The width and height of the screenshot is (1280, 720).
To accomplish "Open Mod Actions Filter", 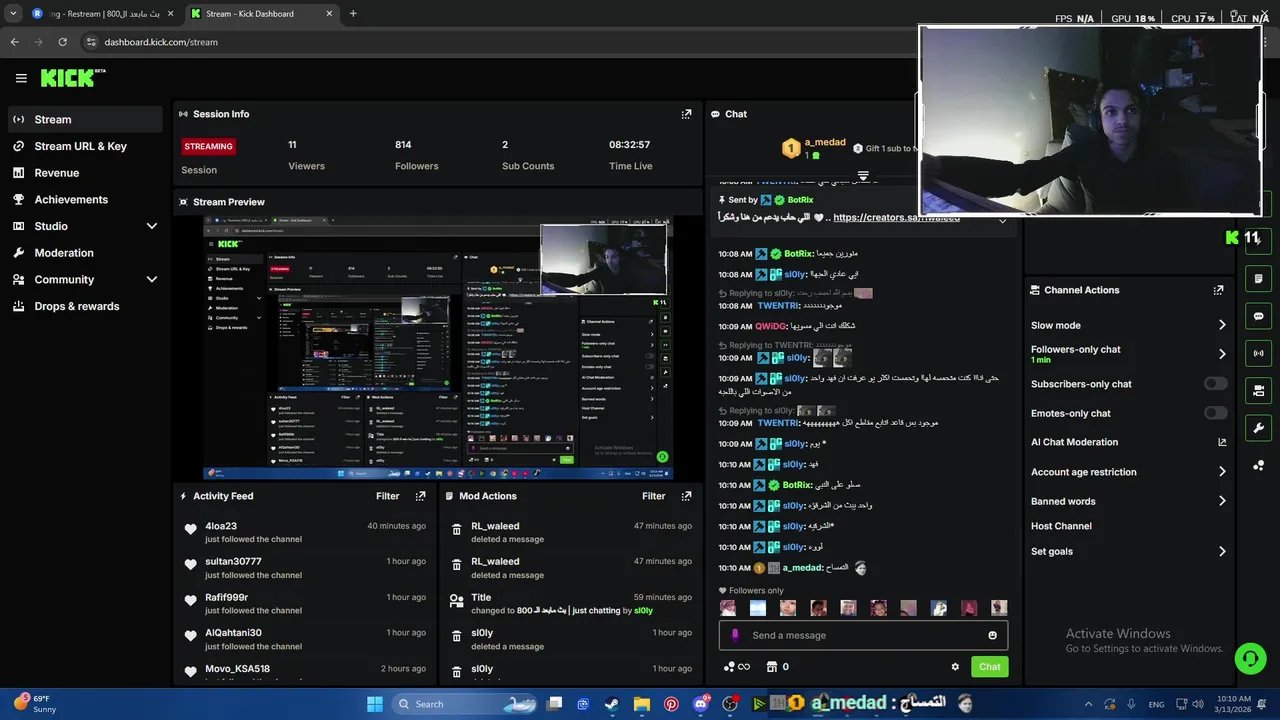I will 653,496.
